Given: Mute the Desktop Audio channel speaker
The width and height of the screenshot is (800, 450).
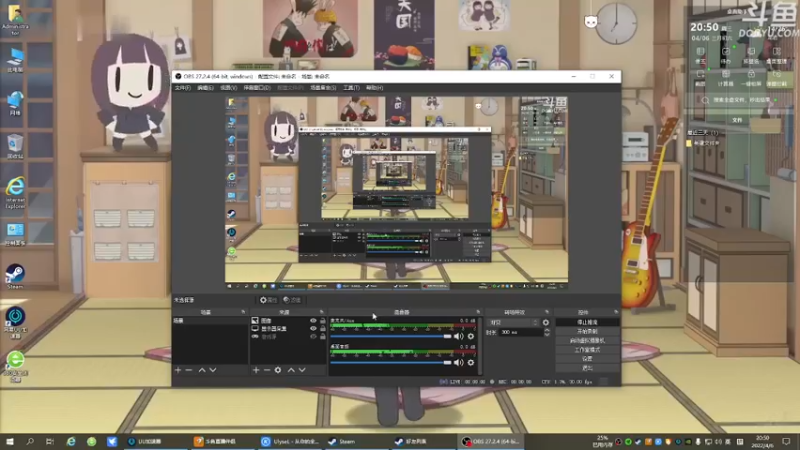Looking at the screenshot, I should coord(459,363).
